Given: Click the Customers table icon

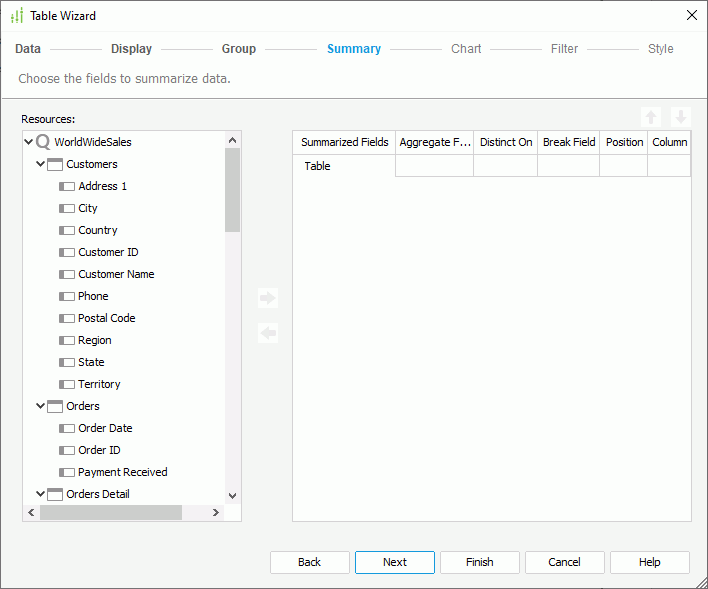Looking at the screenshot, I should pos(55,164).
